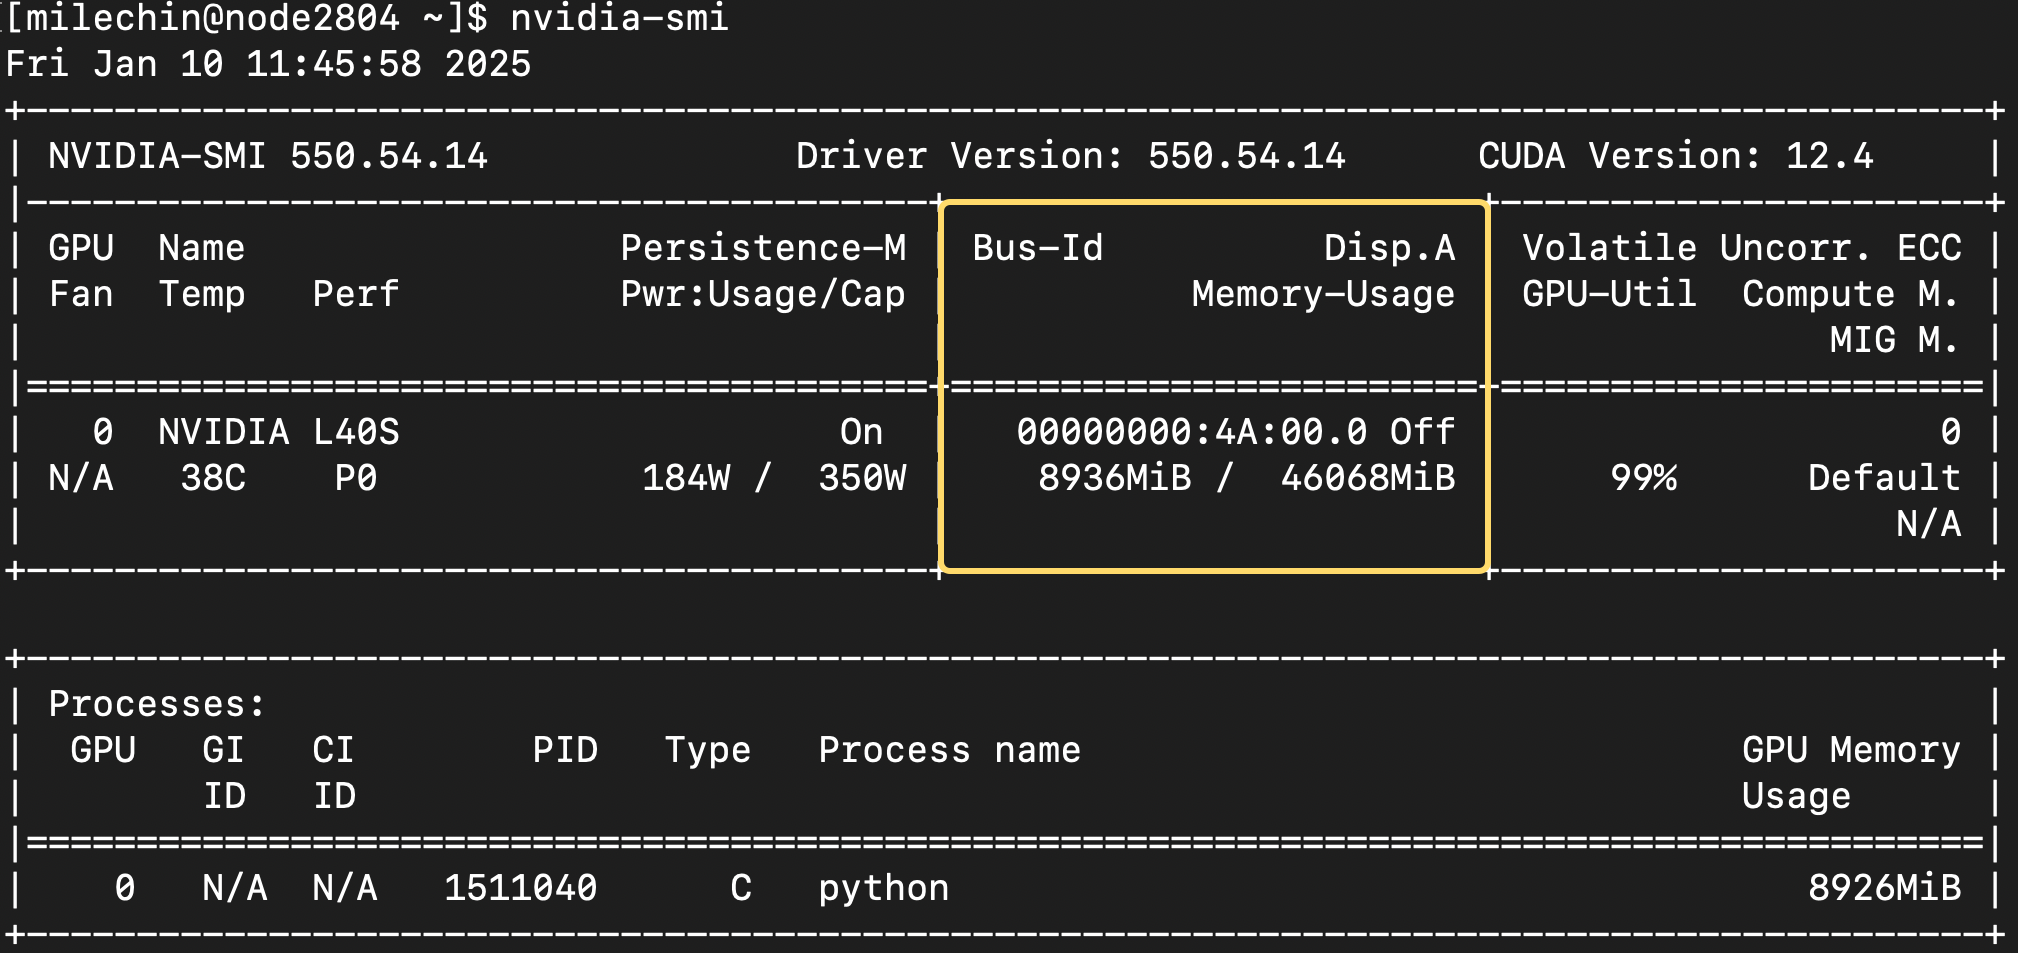Viewport: 2018px width, 953px height.
Task: Click the 46068MiB total memory value
Action: (1367, 478)
